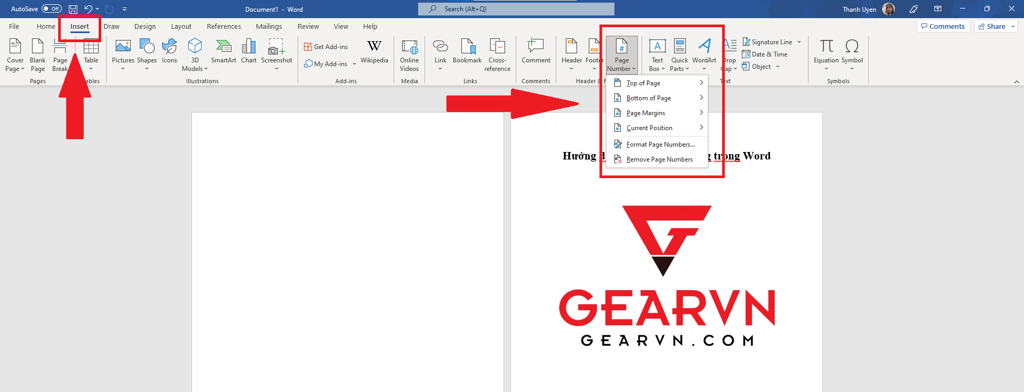Open the Undo history dropdown arrow
Image resolution: width=1024 pixels, height=392 pixels.
tap(97, 10)
